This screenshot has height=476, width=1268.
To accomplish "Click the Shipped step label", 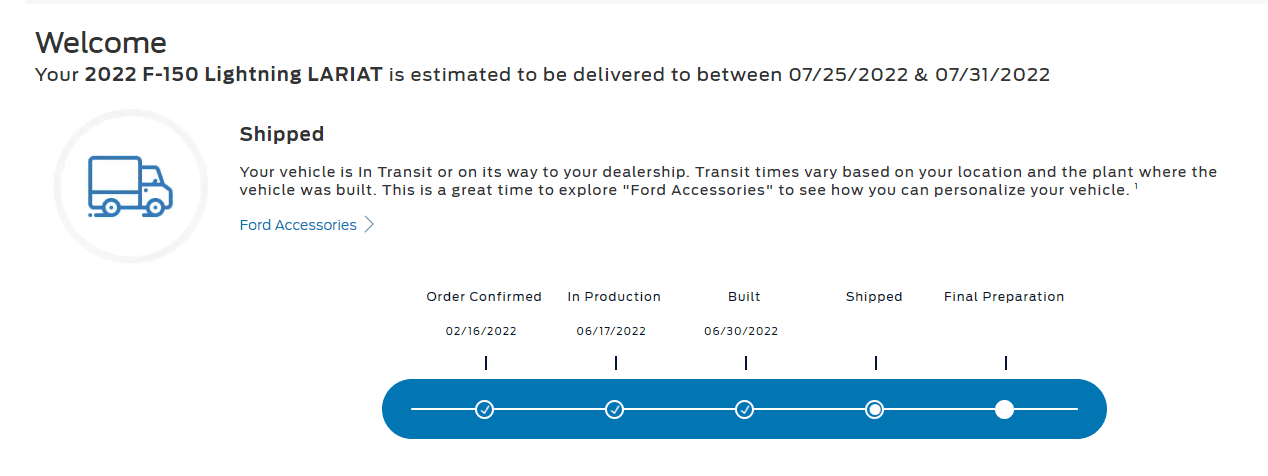I will point(874,297).
